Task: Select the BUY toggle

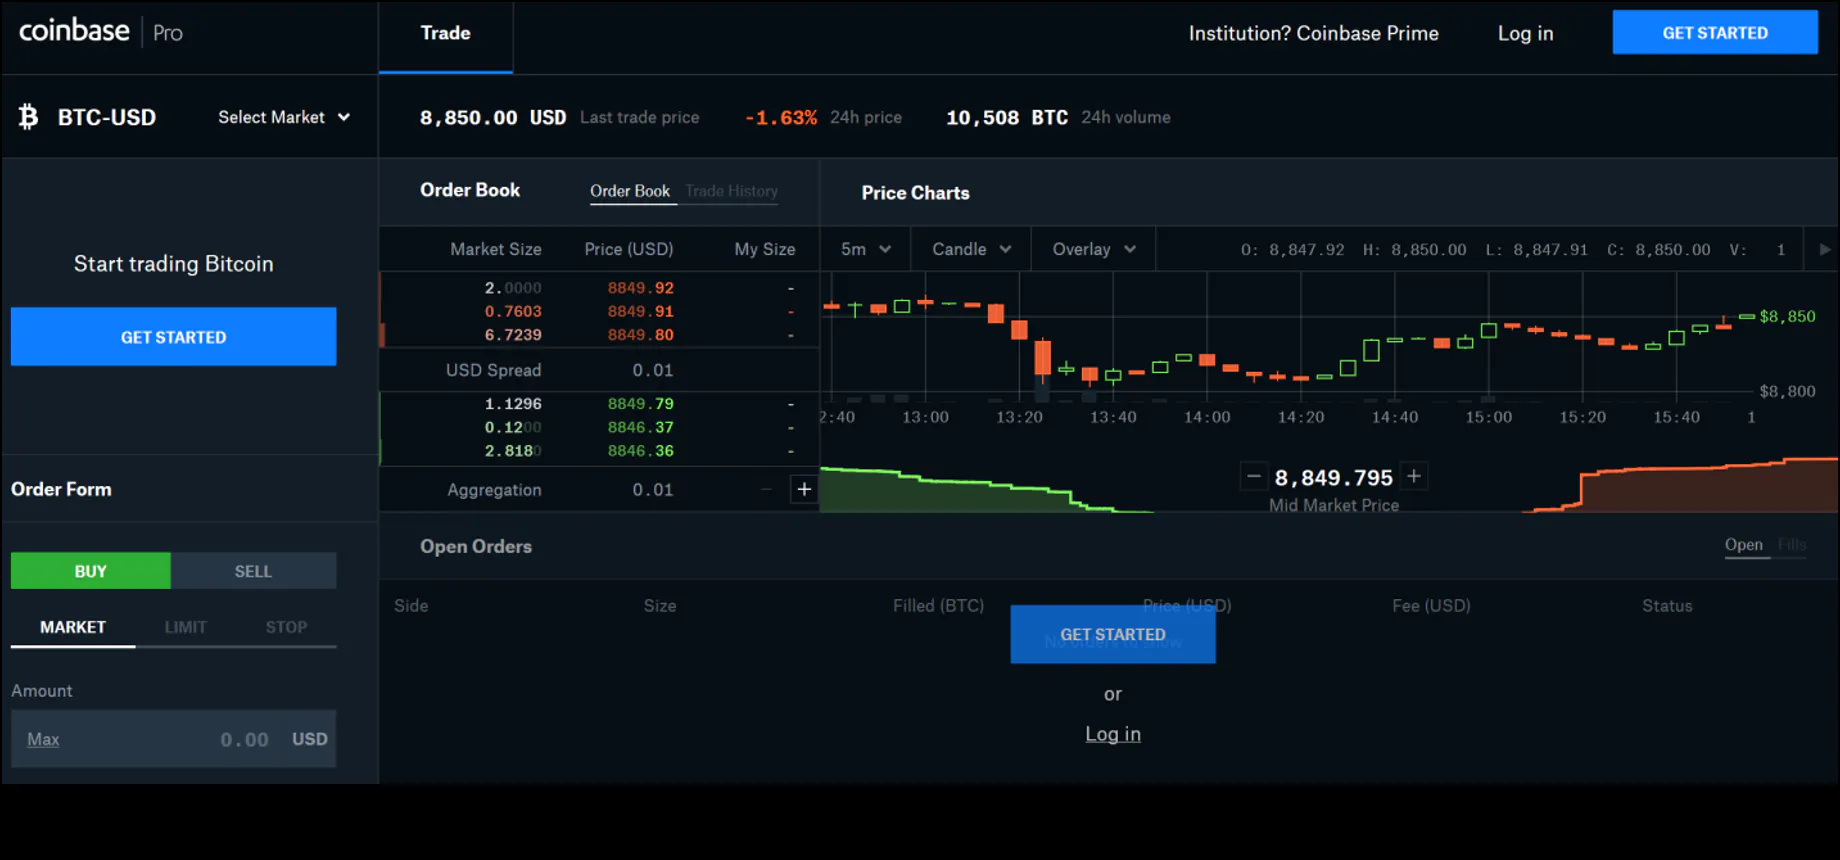Action: tap(90, 571)
